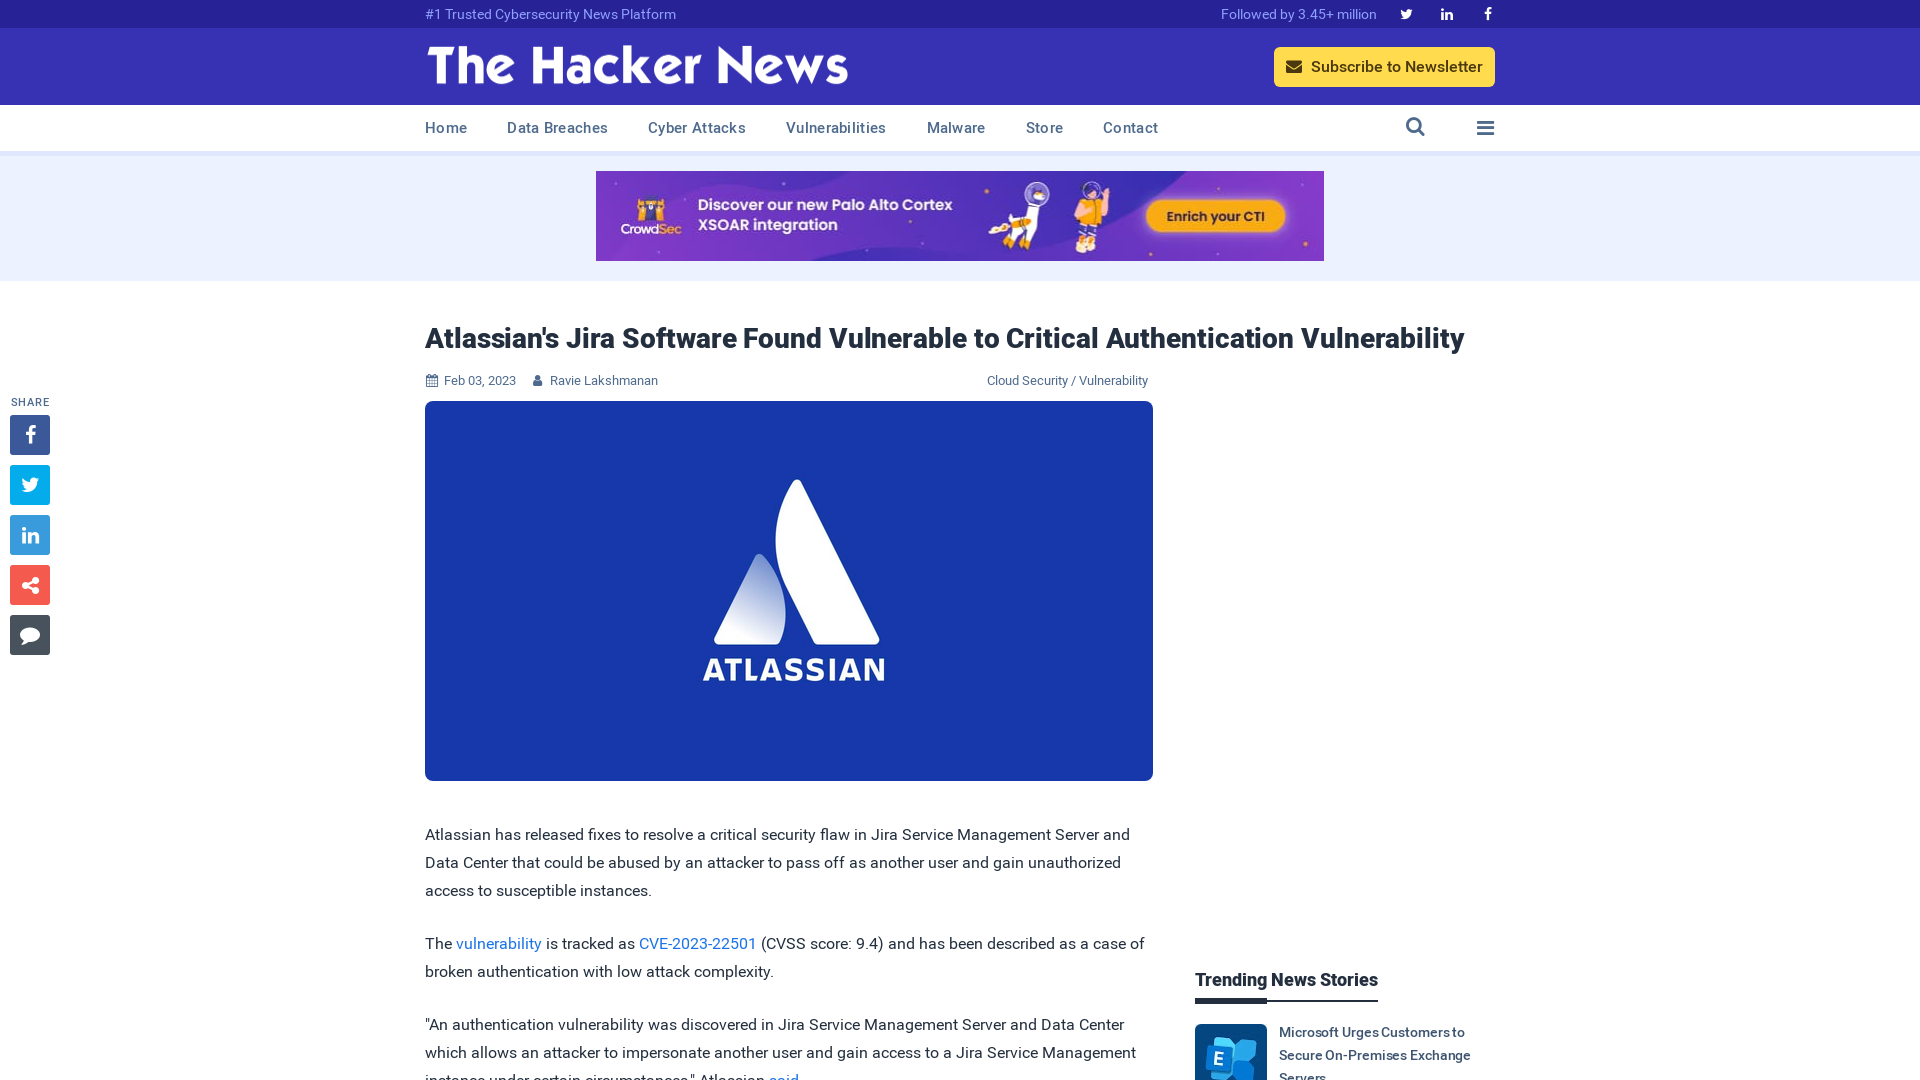This screenshot has width=1920, height=1080.
Task: Click the Atlassian article thumbnail image
Action: pyautogui.click(x=789, y=589)
